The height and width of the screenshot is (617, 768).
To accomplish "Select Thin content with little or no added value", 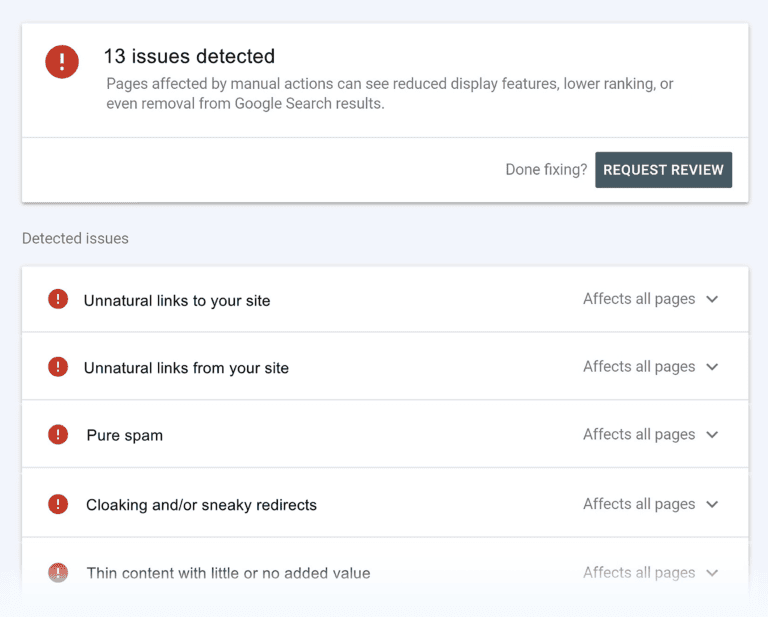I will pyautogui.click(x=228, y=573).
